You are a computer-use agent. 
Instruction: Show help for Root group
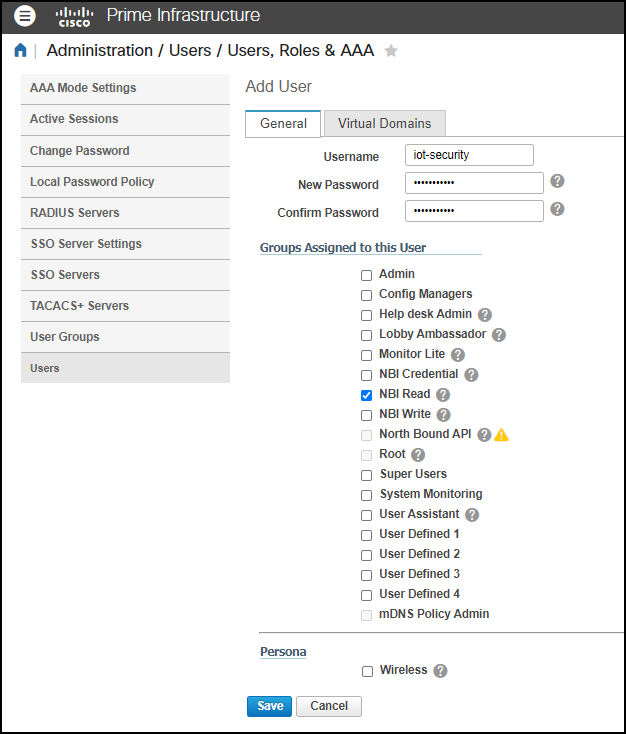coord(418,455)
